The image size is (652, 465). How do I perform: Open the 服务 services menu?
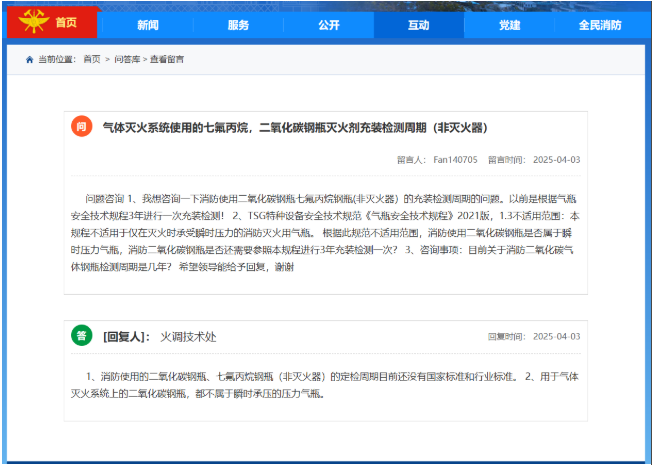click(238, 24)
